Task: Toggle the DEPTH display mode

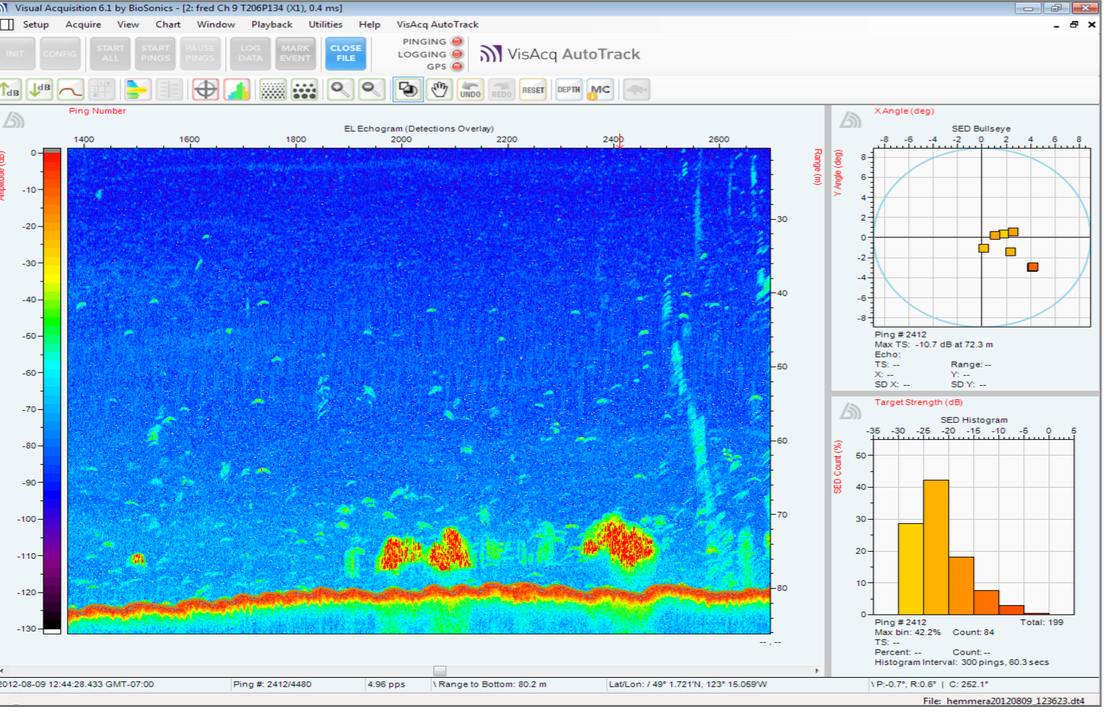Action: pos(568,90)
